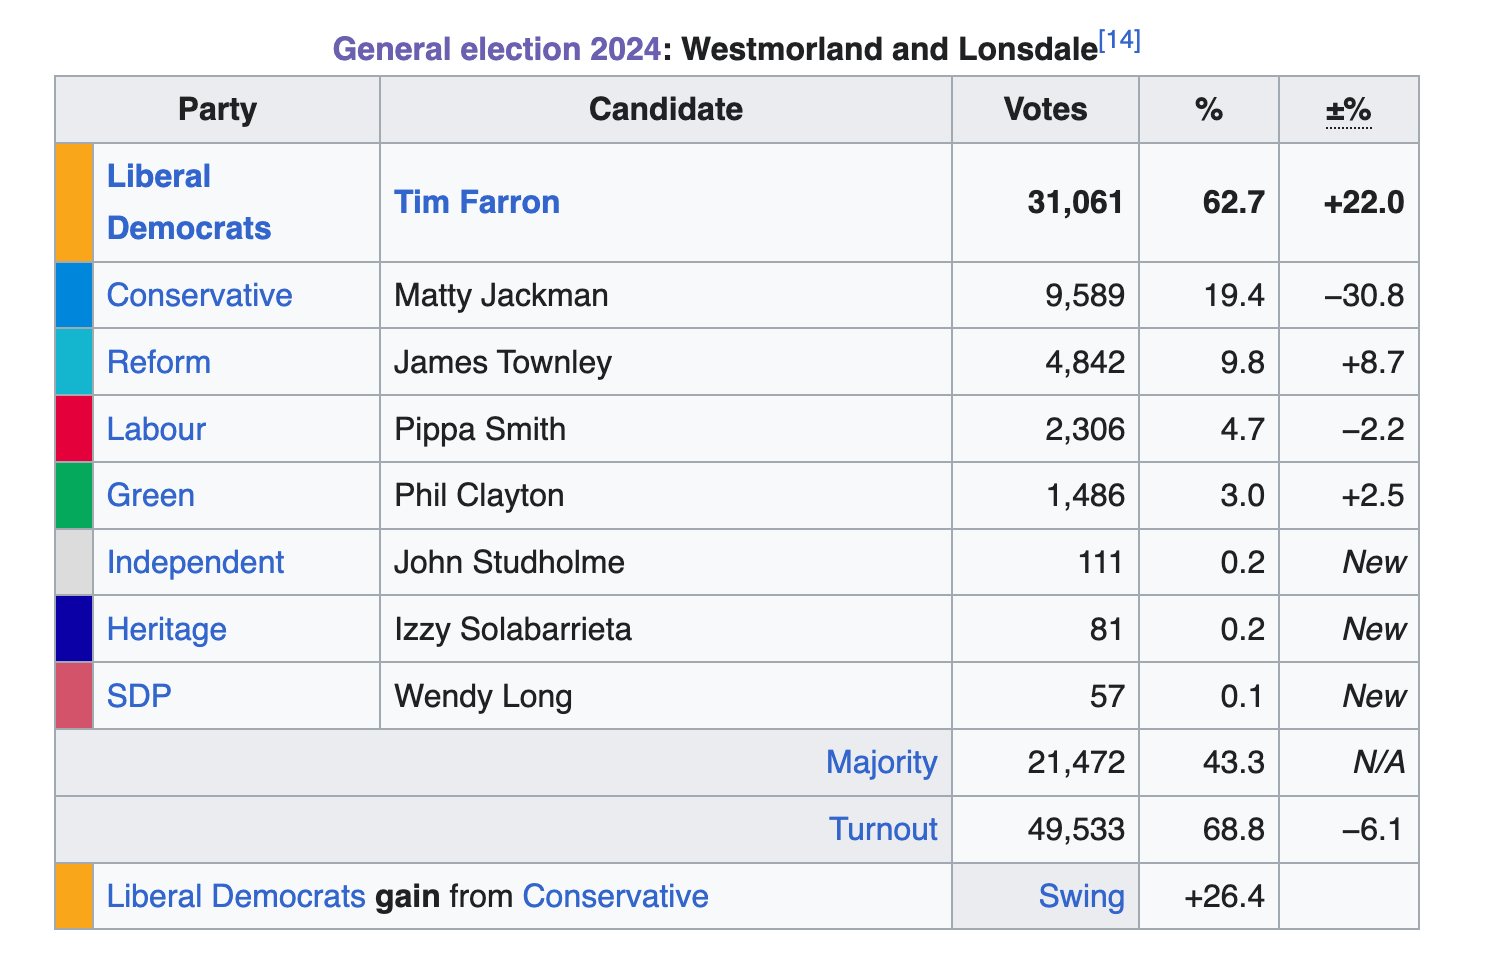1502x962 pixels.
Task: Click the Green party link
Action: pyautogui.click(x=151, y=495)
